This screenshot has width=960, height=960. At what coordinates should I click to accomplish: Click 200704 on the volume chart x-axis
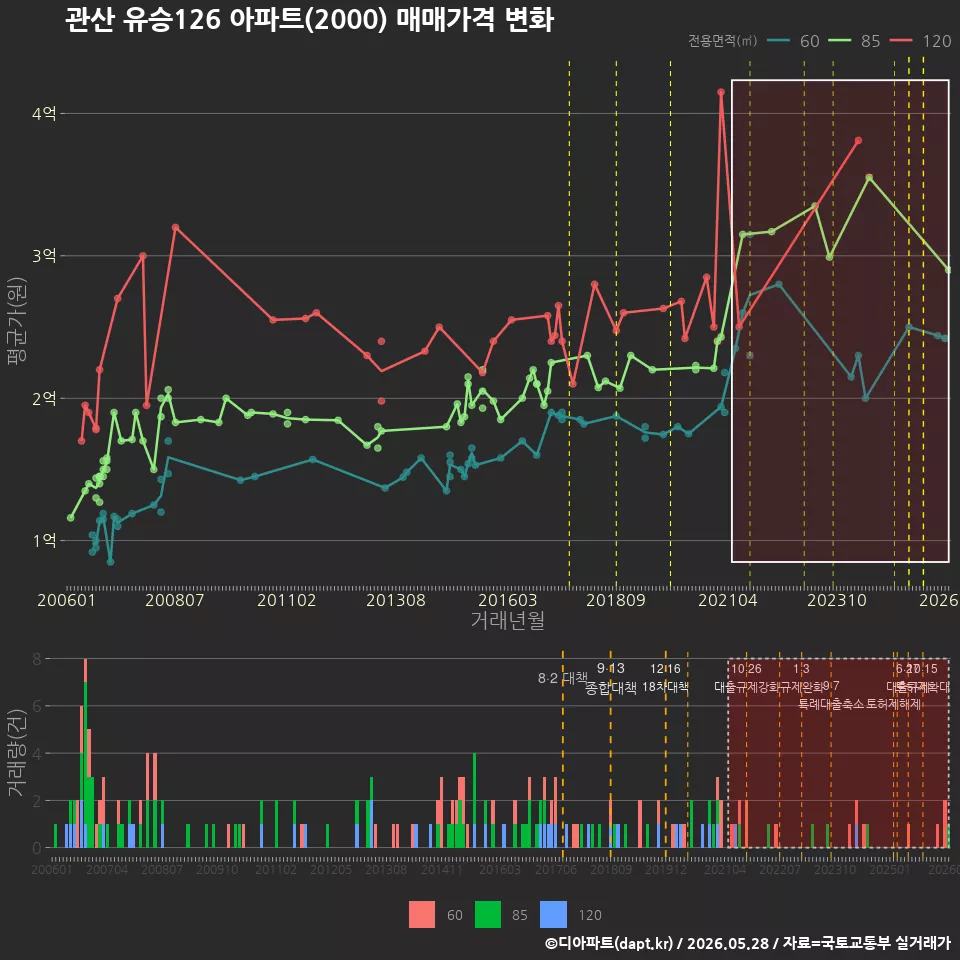point(107,869)
